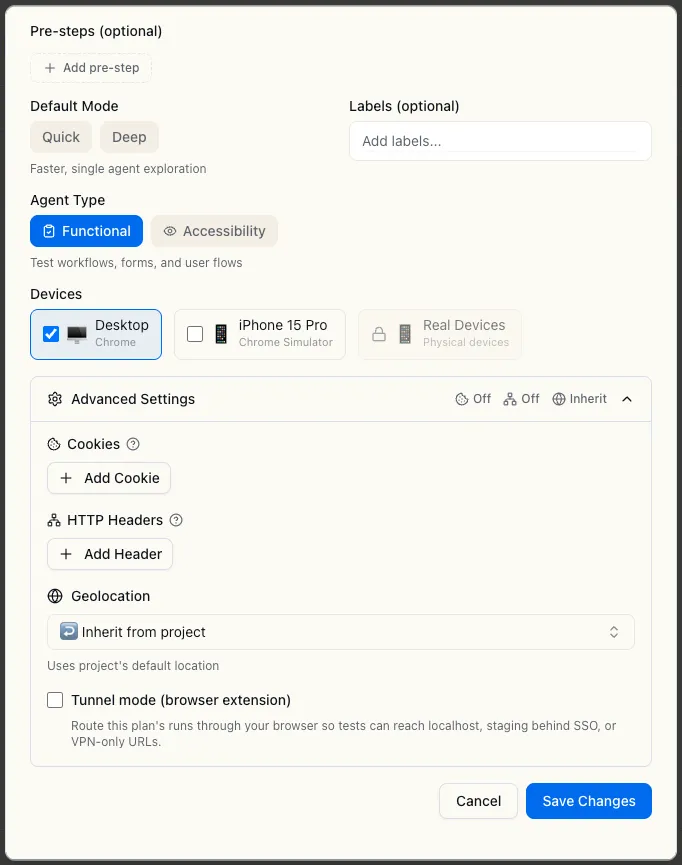The width and height of the screenshot is (682, 865).
Task: Open the Geolocation inherit dropdown
Action: (340, 632)
